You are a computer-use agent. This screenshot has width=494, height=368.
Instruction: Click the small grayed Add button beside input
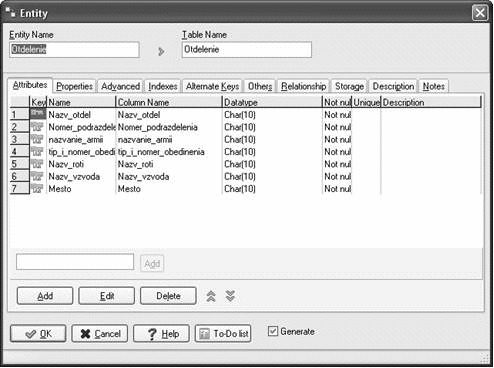click(152, 263)
